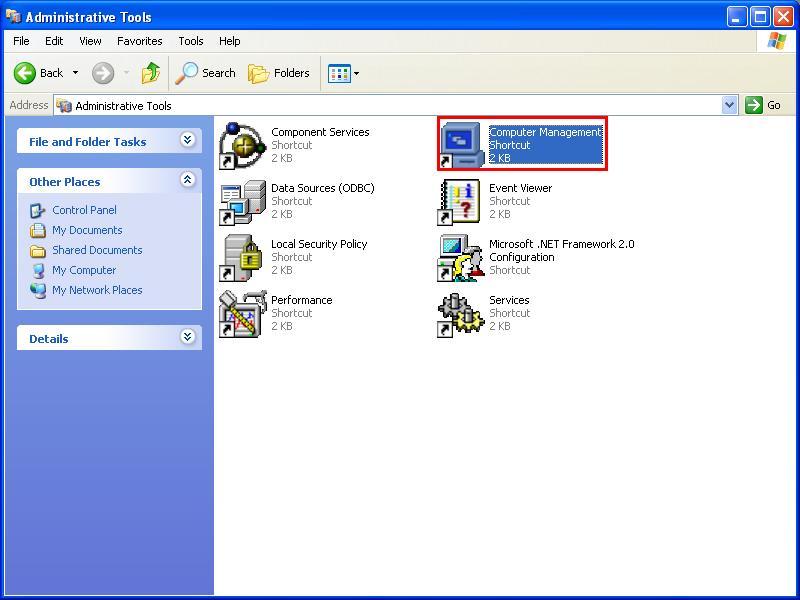The height and width of the screenshot is (600, 800).
Task: Open the Edit menu
Action: coord(54,41)
